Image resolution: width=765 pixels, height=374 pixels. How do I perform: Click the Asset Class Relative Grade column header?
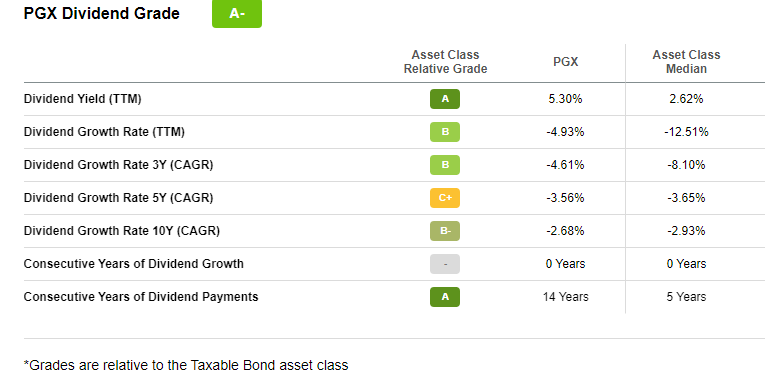(445, 62)
